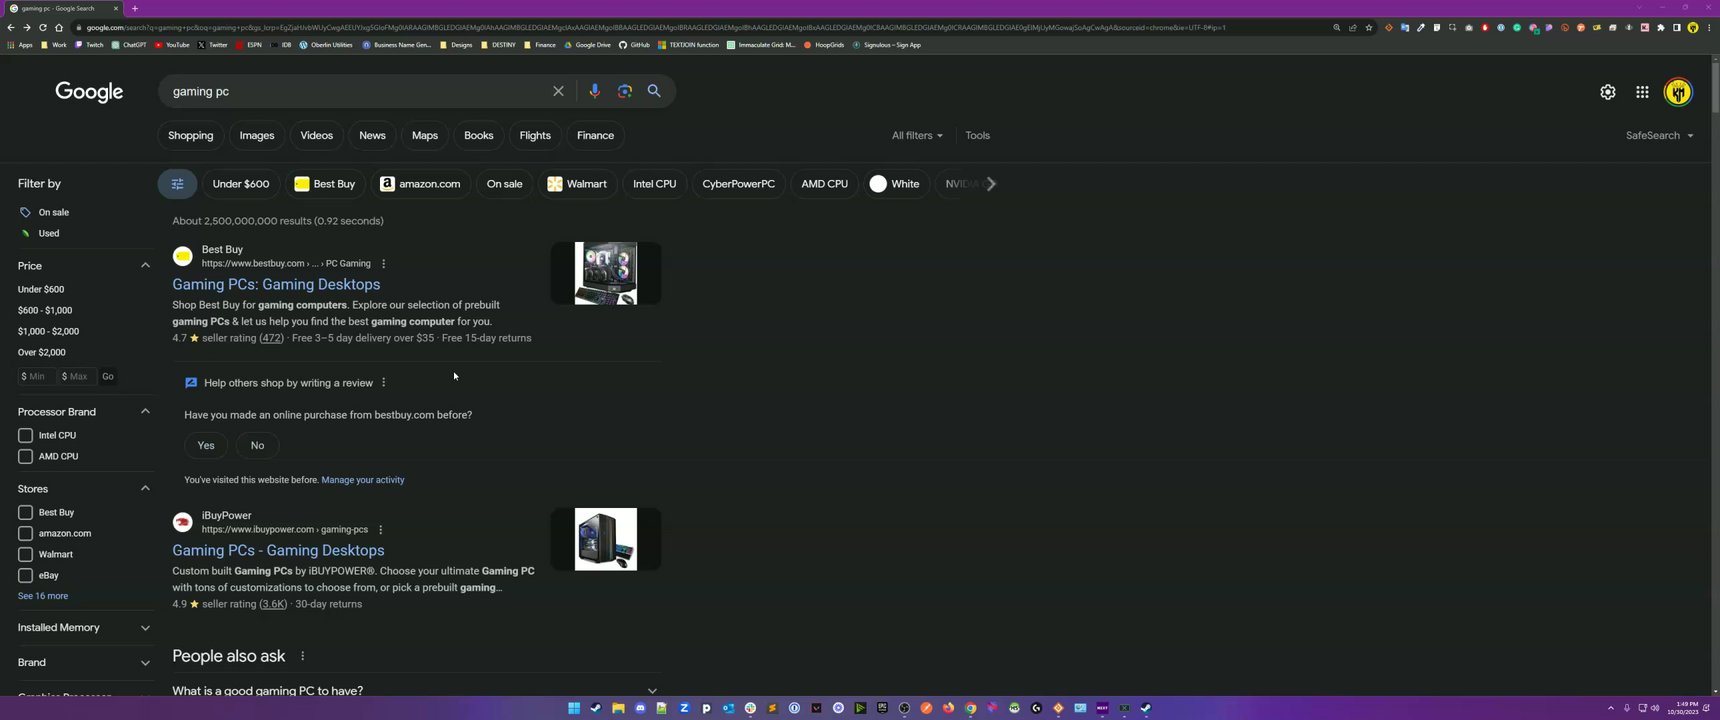
Task: Launch Outlook from the taskbar
Action: pos(728,708)
